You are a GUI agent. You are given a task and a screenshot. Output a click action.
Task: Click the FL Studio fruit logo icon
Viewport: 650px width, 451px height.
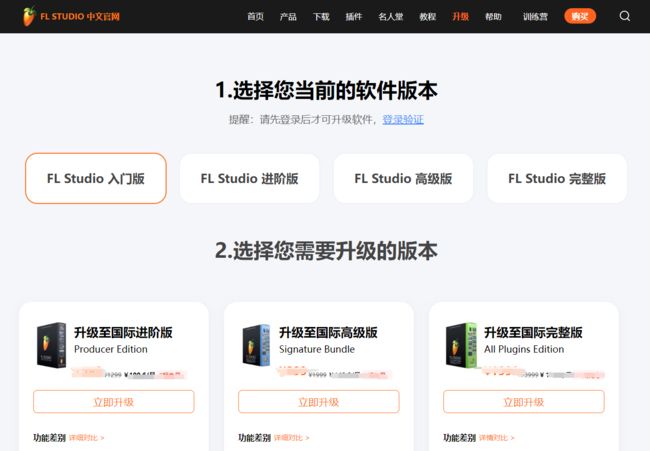pos(29,17)
